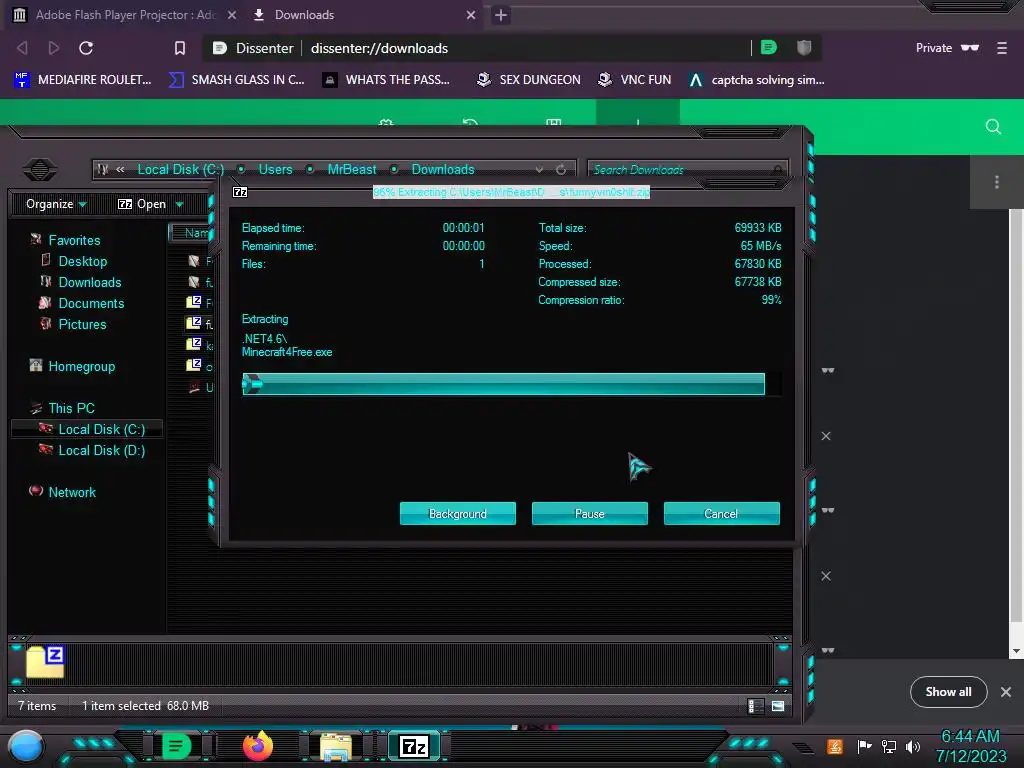Open the three-dot options on downloads page
1024x768 pixels.
997,182
